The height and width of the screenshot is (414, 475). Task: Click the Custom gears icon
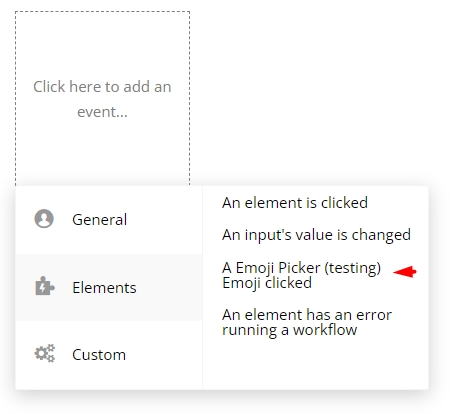(x=45, y=353)
